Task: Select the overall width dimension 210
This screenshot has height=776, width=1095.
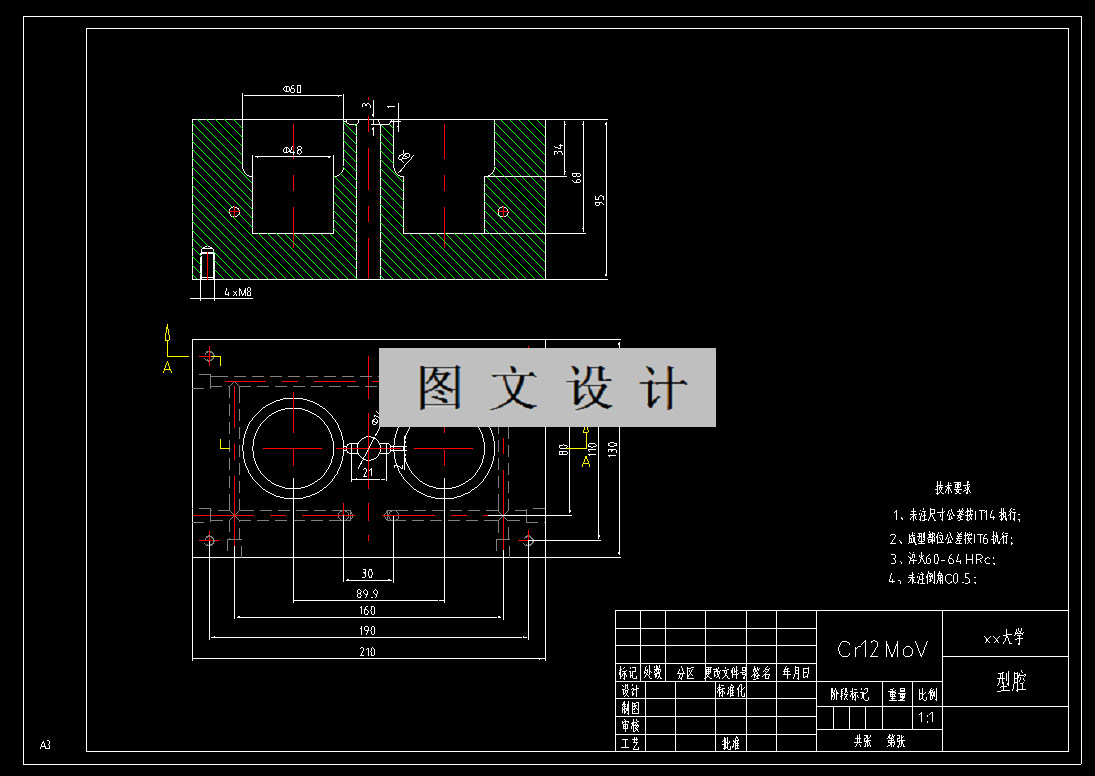Action: (x=367, y=652)
